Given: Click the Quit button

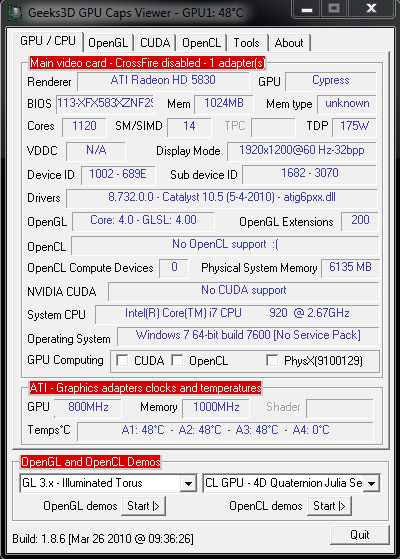Looking at the screenshot, I should [x=359, y=535].
